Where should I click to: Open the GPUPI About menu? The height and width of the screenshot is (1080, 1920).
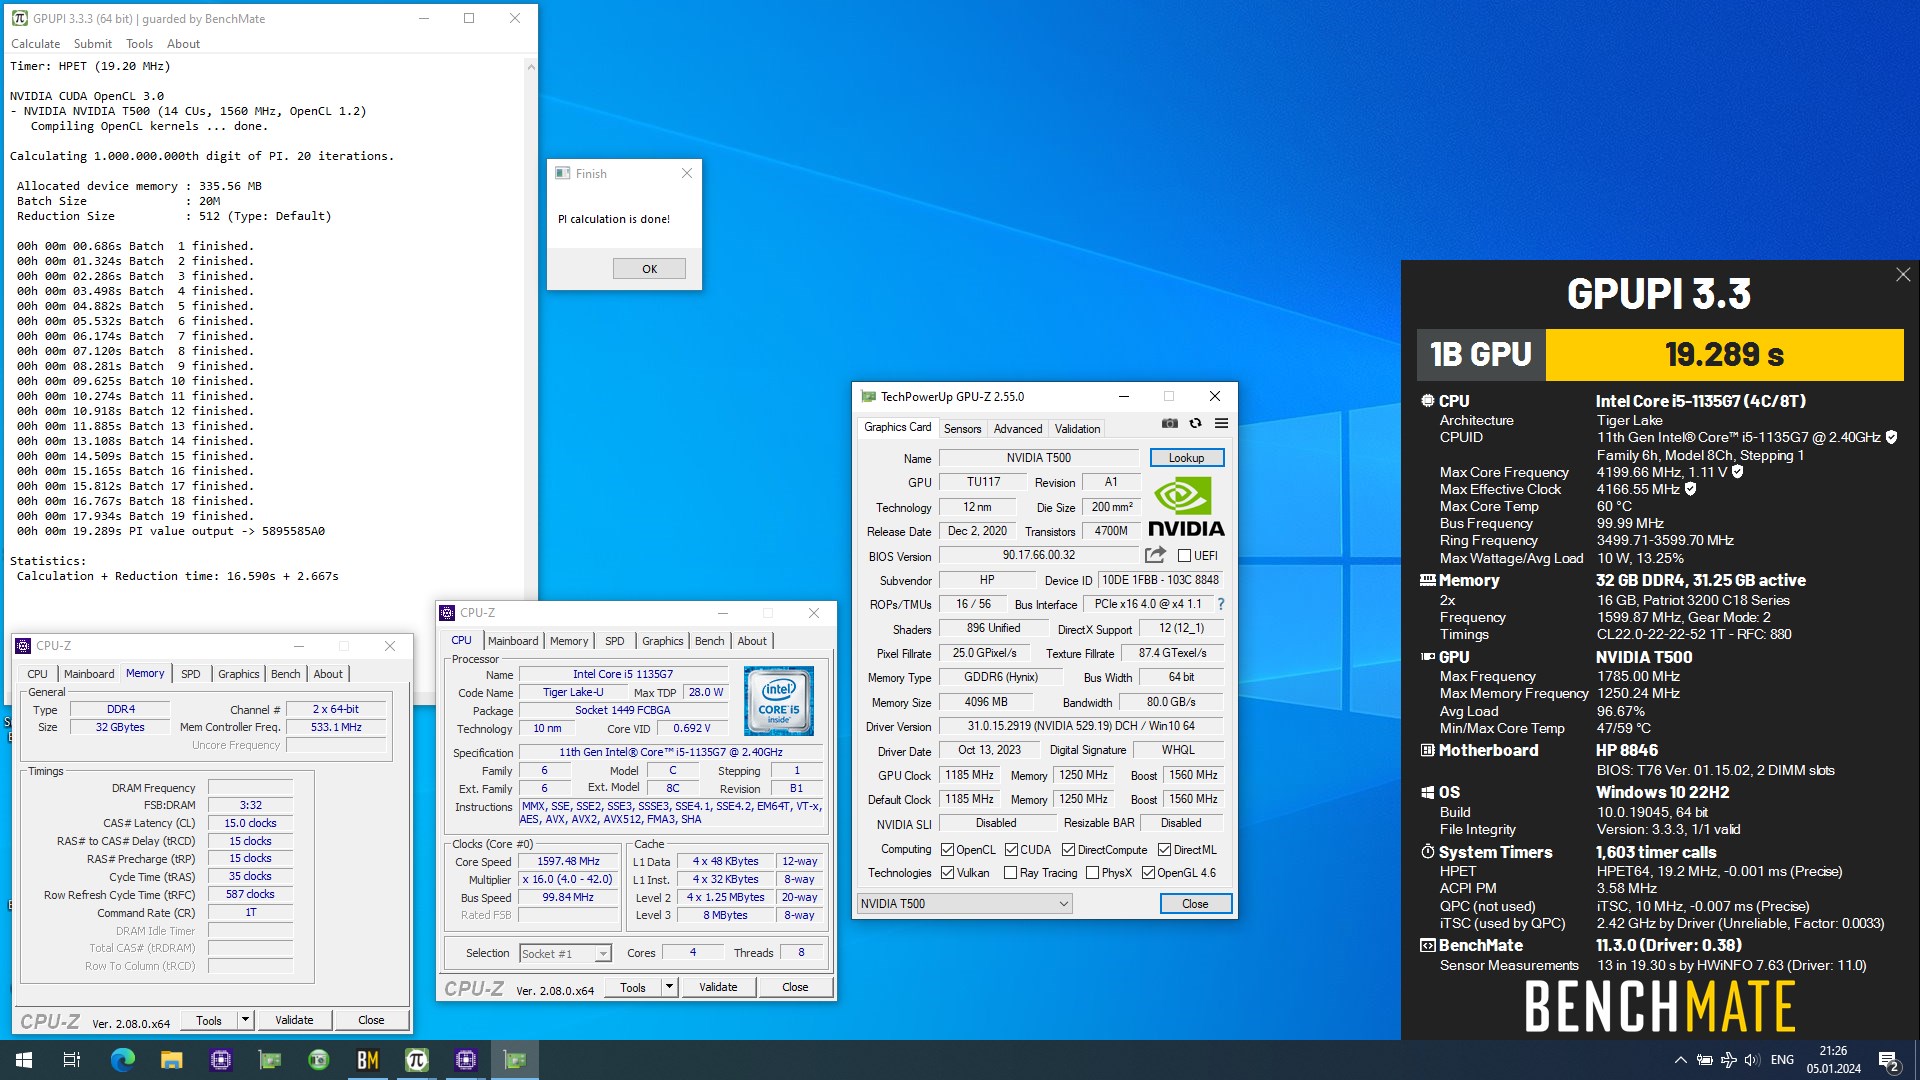[183, 44]
